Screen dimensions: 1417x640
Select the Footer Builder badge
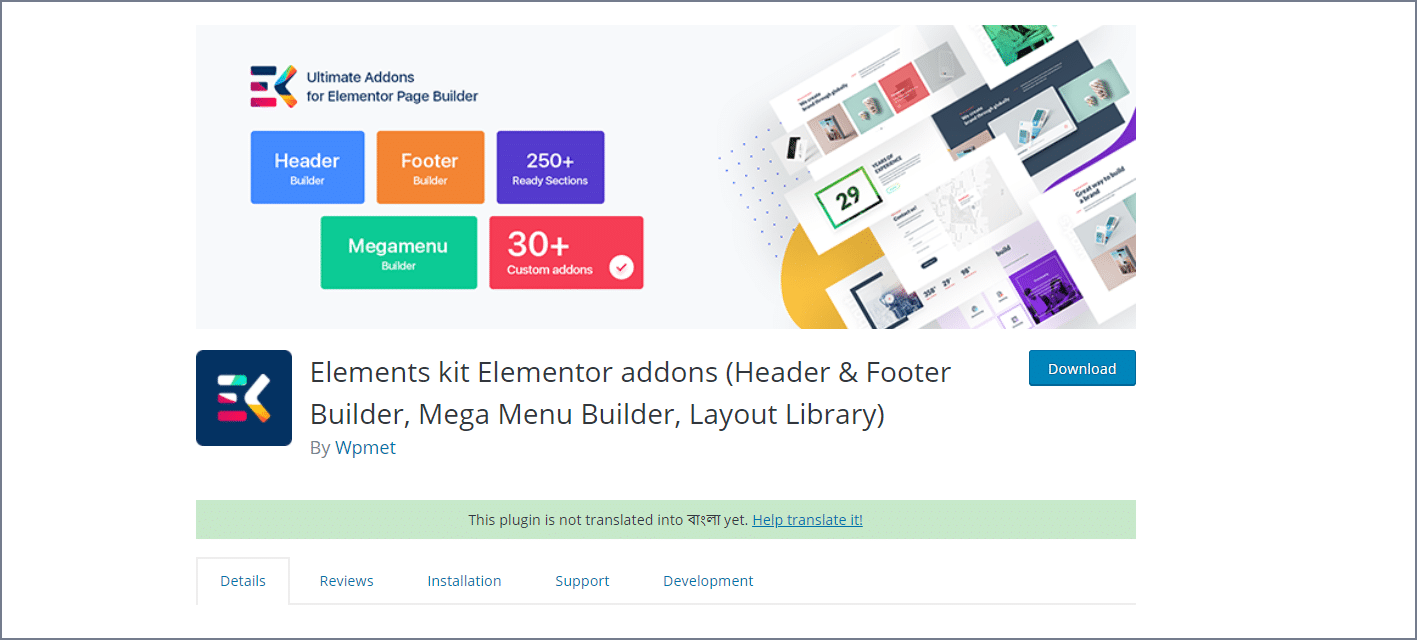coord(430,167)
